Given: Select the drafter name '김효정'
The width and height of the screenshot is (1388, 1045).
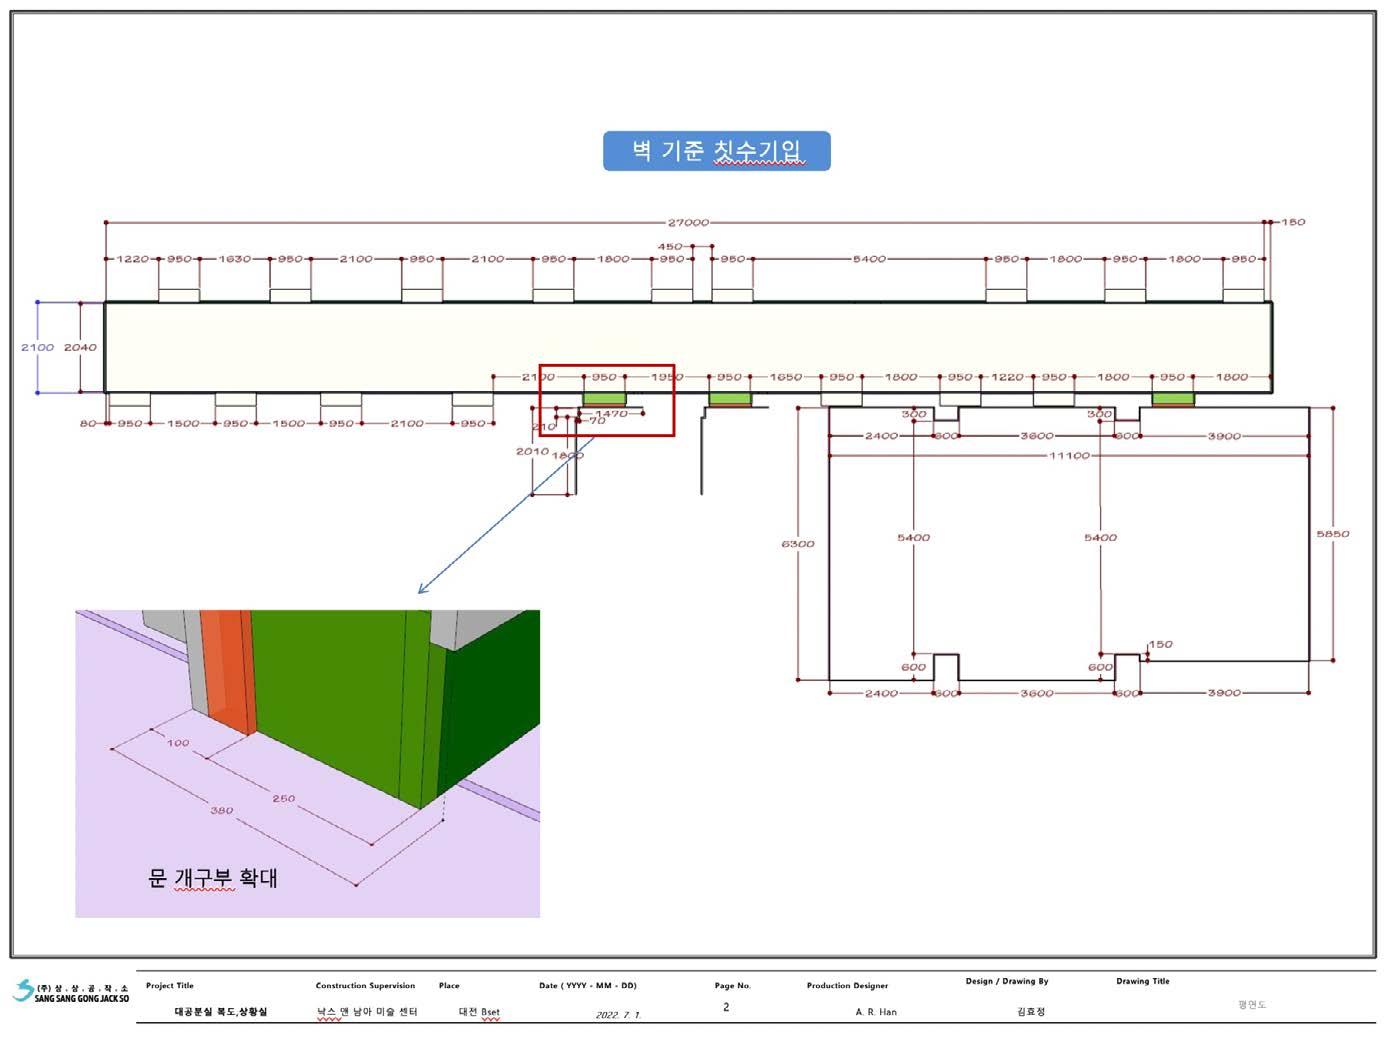Looking at the screenshot, I should (1031, 1012).
